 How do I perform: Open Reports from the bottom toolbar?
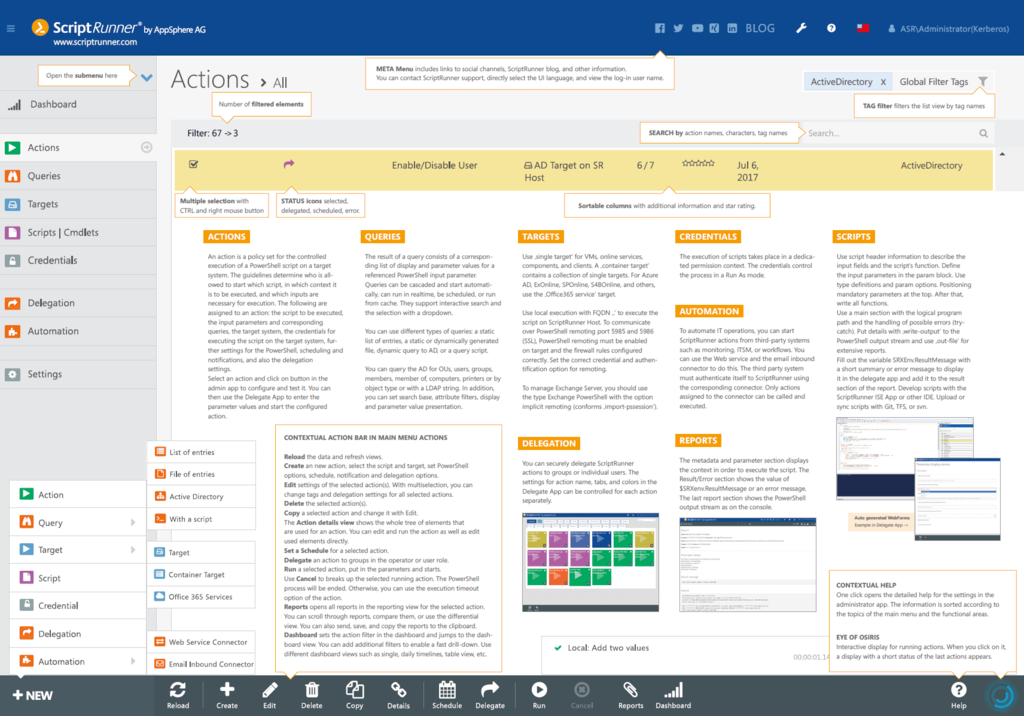tap(631, 695)
